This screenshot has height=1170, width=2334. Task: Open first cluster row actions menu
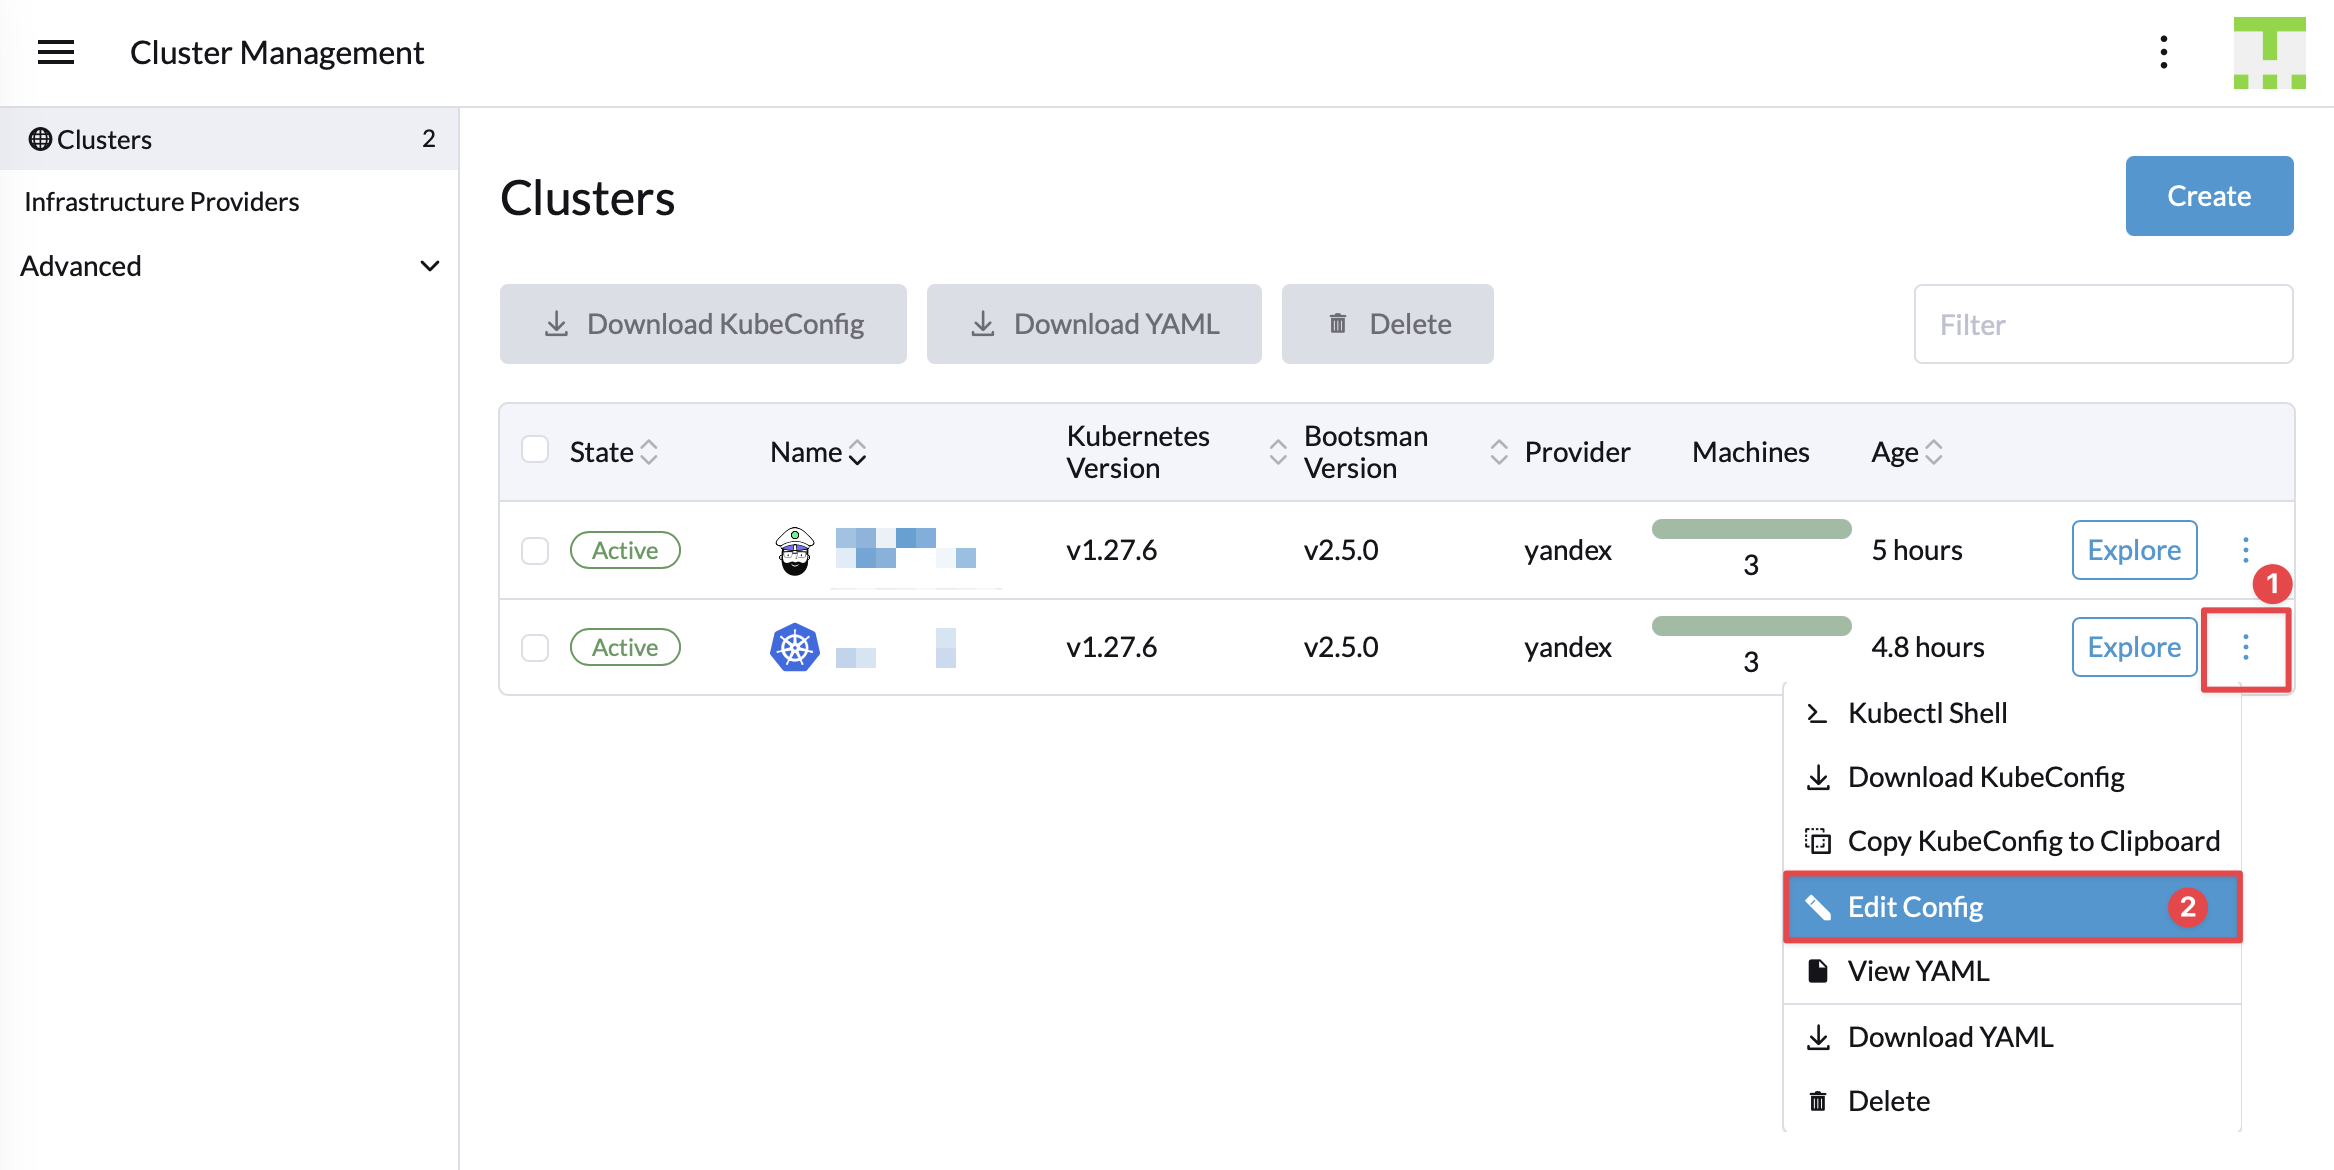tap(2245, 550)
